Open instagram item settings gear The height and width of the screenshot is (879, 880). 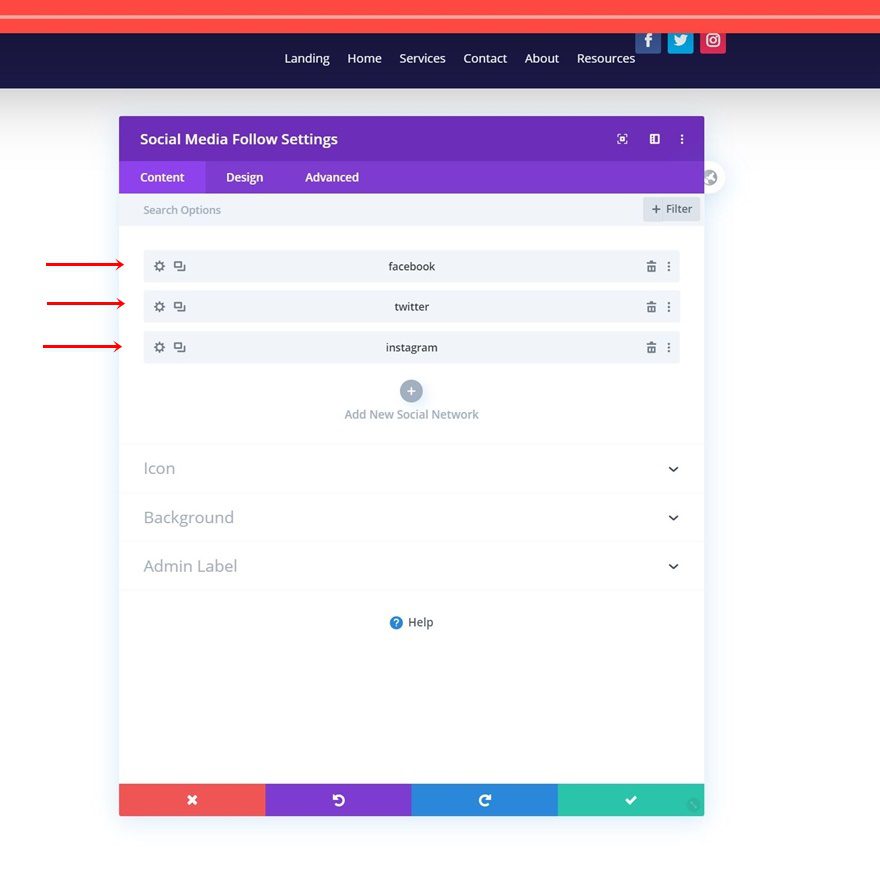(159, 347)
